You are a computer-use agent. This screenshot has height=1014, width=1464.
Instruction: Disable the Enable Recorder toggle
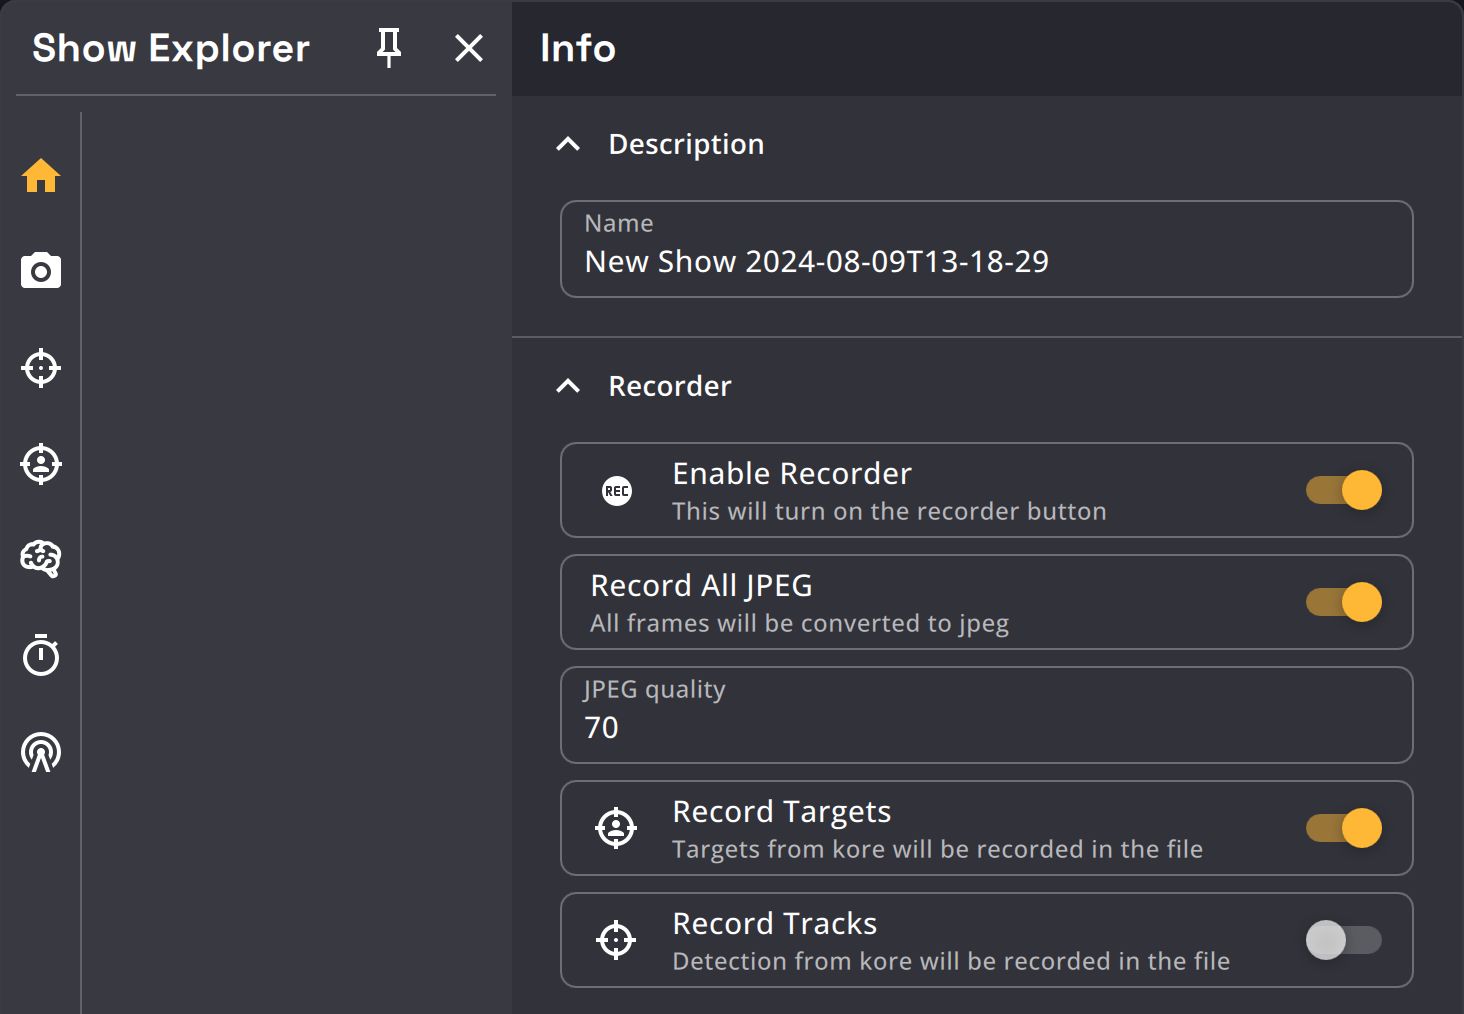click(x=1344, y=490)
